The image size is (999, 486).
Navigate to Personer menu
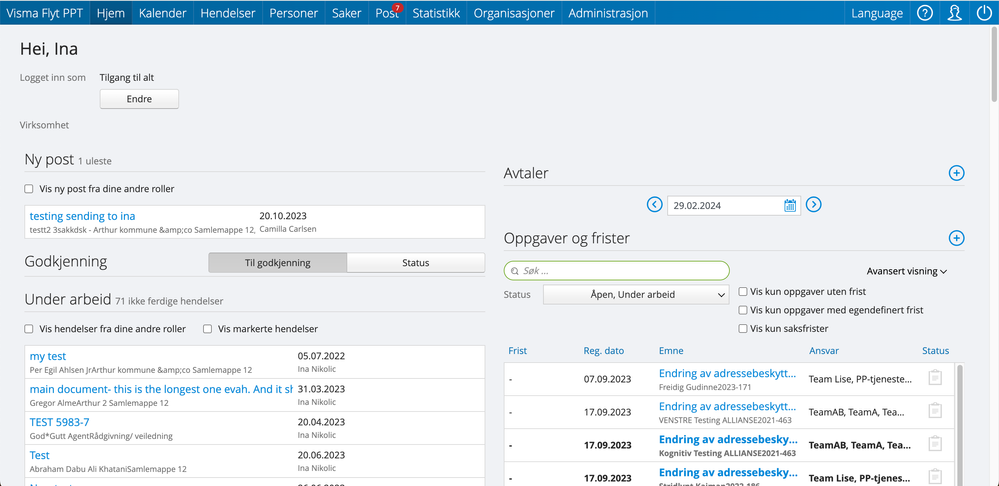(x=294, y=13)
